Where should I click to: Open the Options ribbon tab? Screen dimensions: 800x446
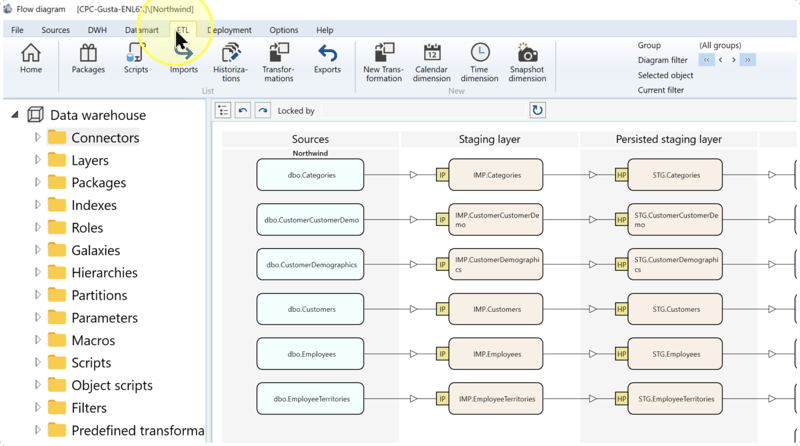click(284, 30)
